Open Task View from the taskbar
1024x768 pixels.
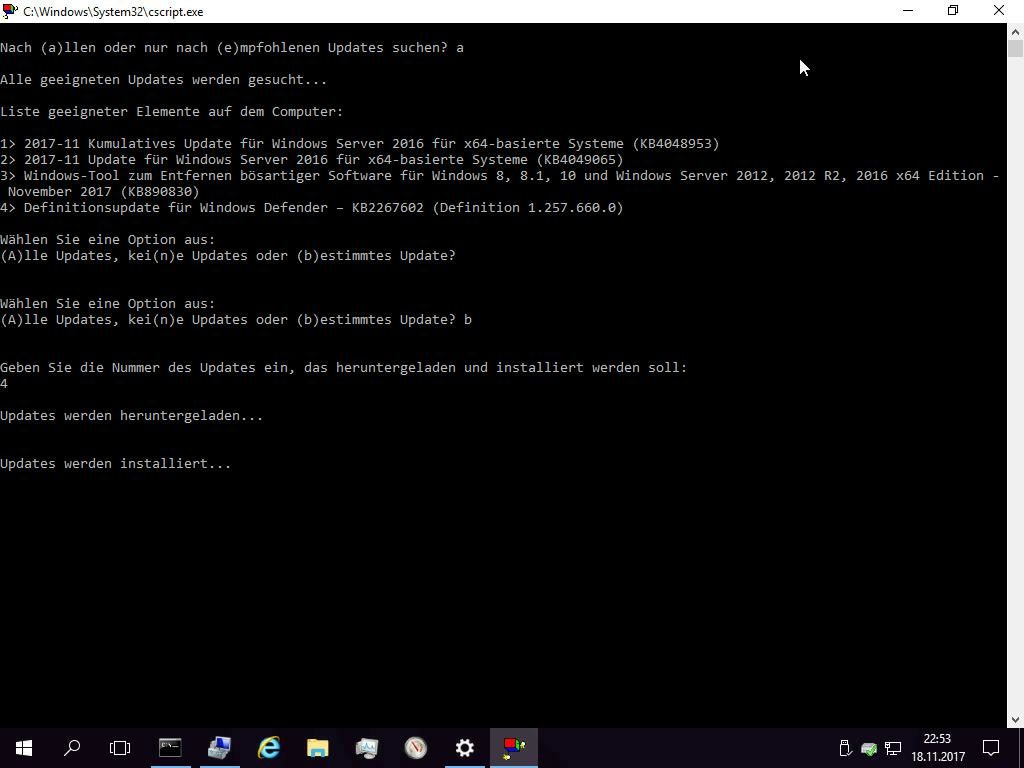120,747
